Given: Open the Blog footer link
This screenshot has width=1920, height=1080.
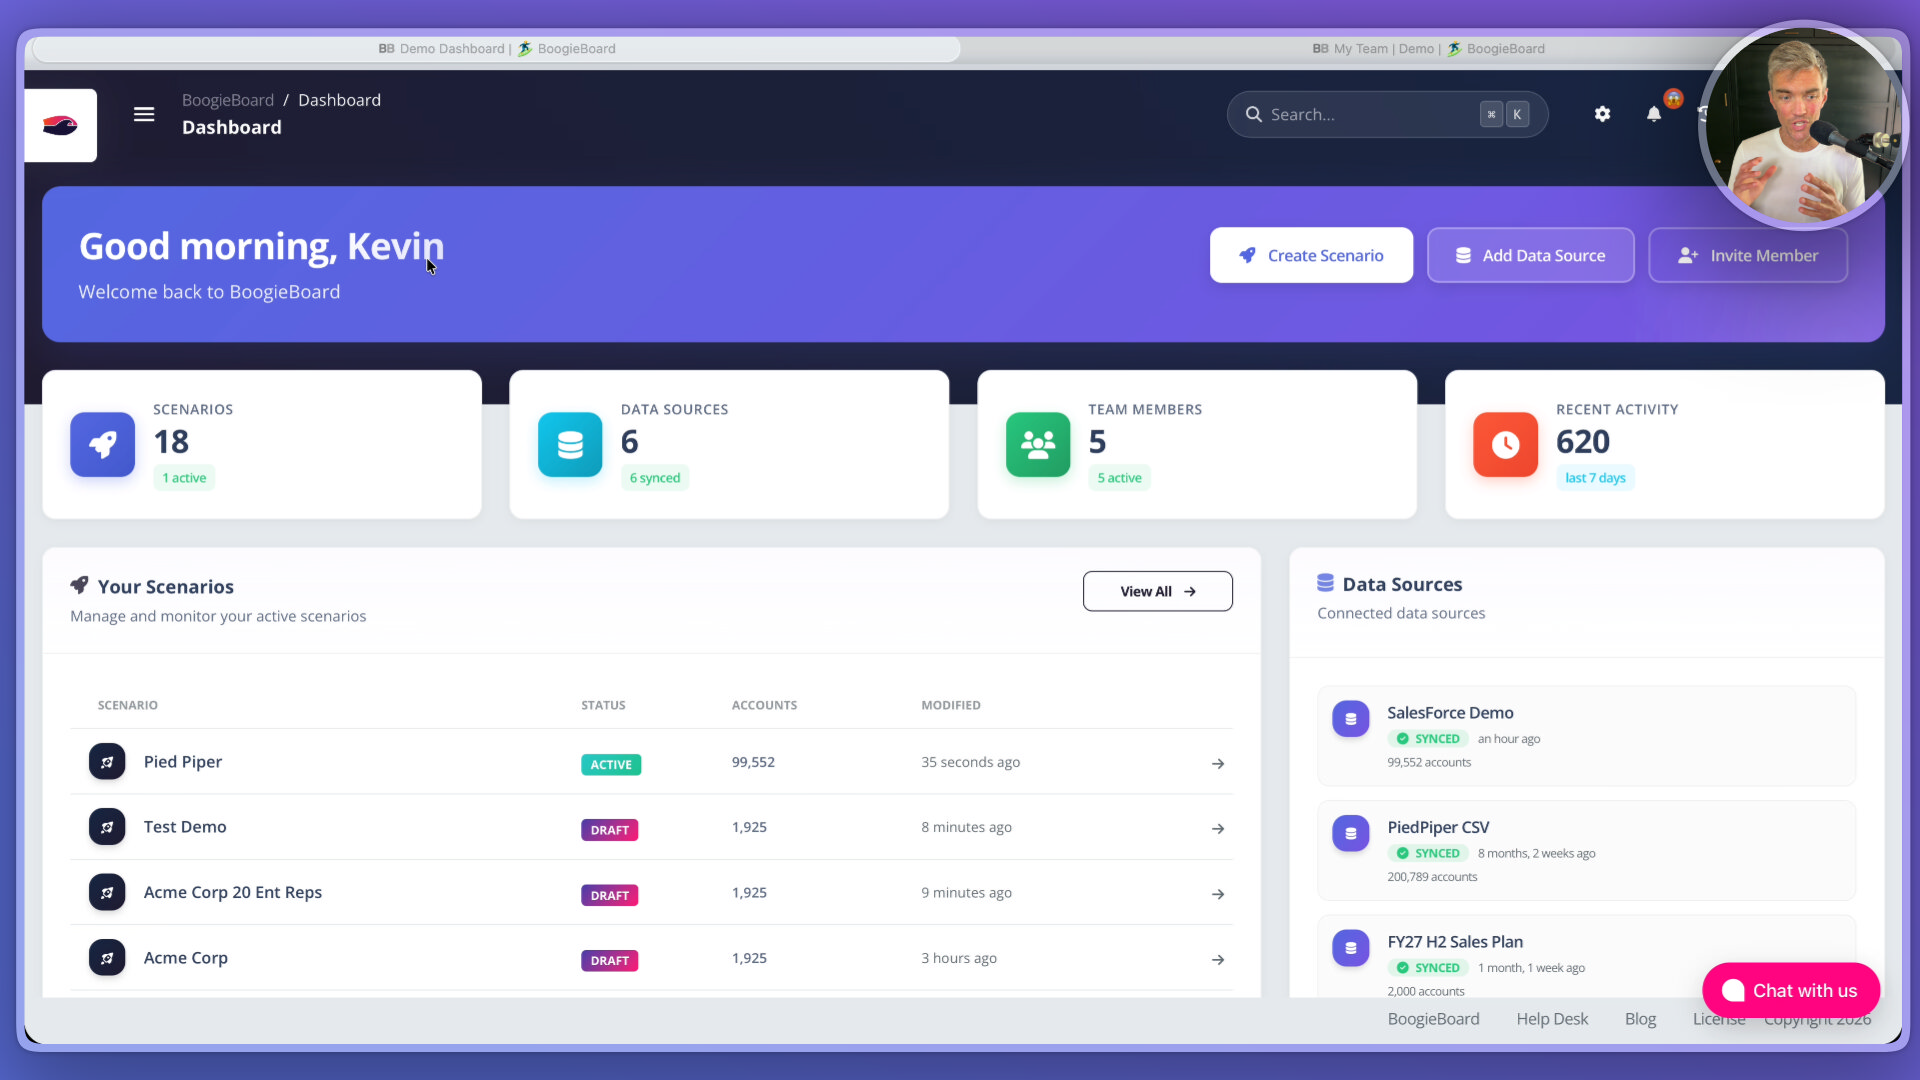Looking at the screenshot, I should [x=1640, y=1019].
